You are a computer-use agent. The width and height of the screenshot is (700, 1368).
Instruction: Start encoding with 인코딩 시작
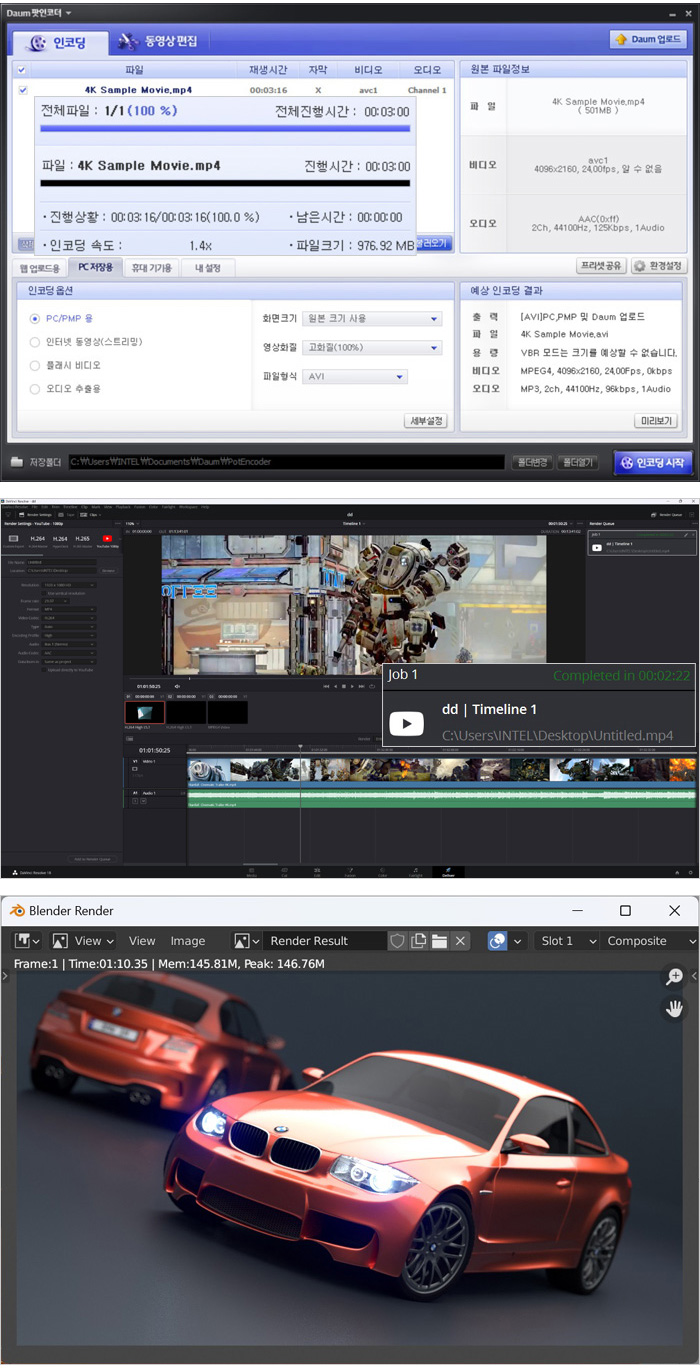coord(652,462)
